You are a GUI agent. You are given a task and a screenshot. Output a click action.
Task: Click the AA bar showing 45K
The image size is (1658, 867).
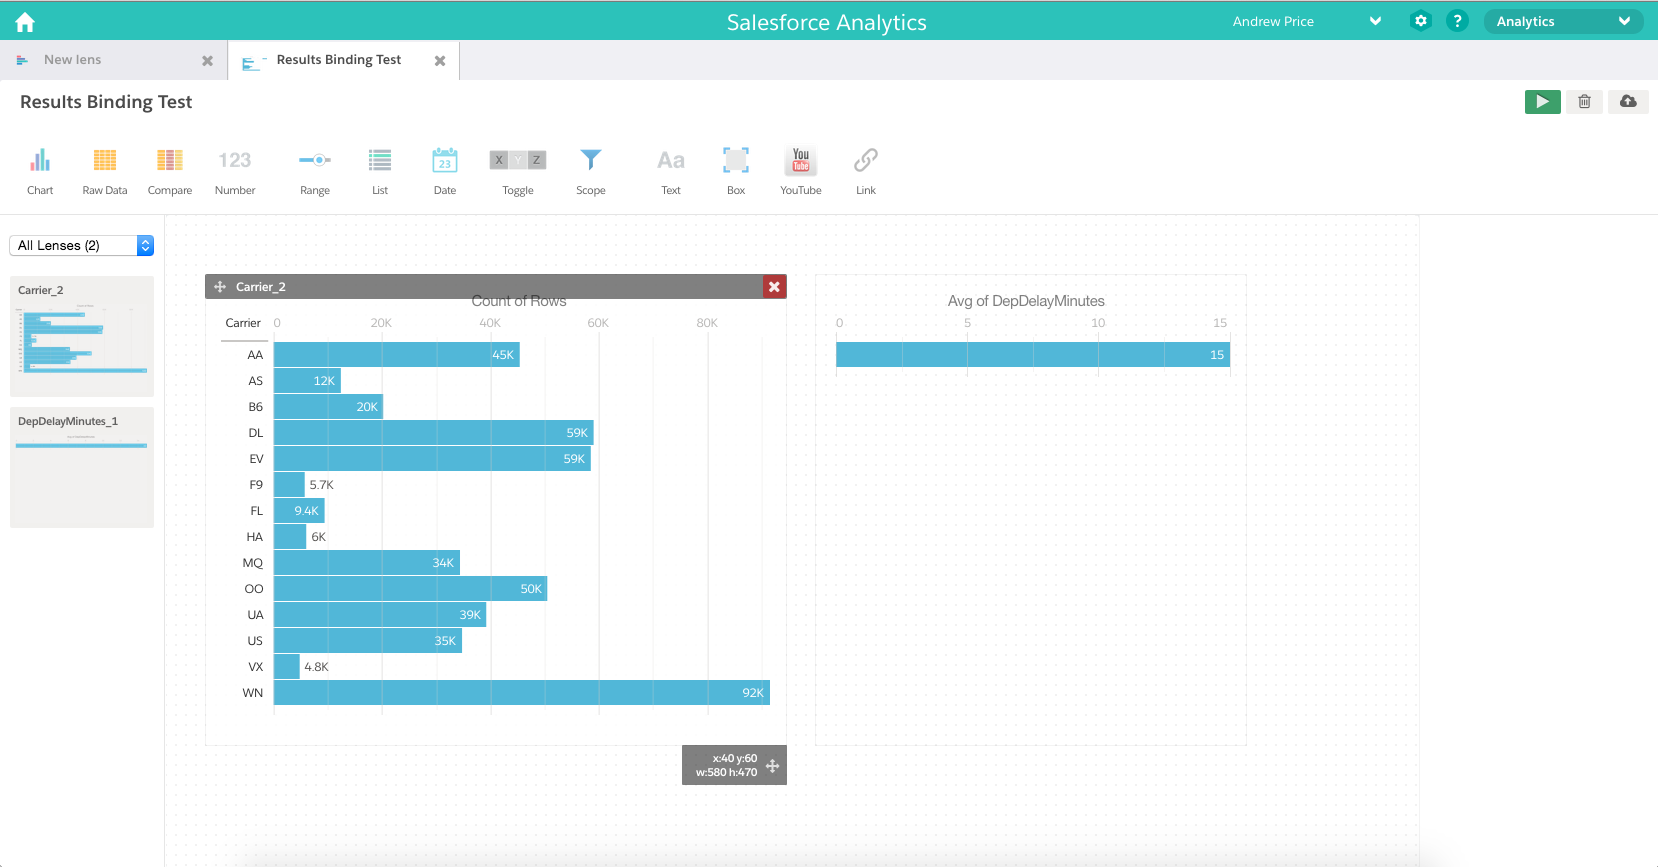coord(396,355)
